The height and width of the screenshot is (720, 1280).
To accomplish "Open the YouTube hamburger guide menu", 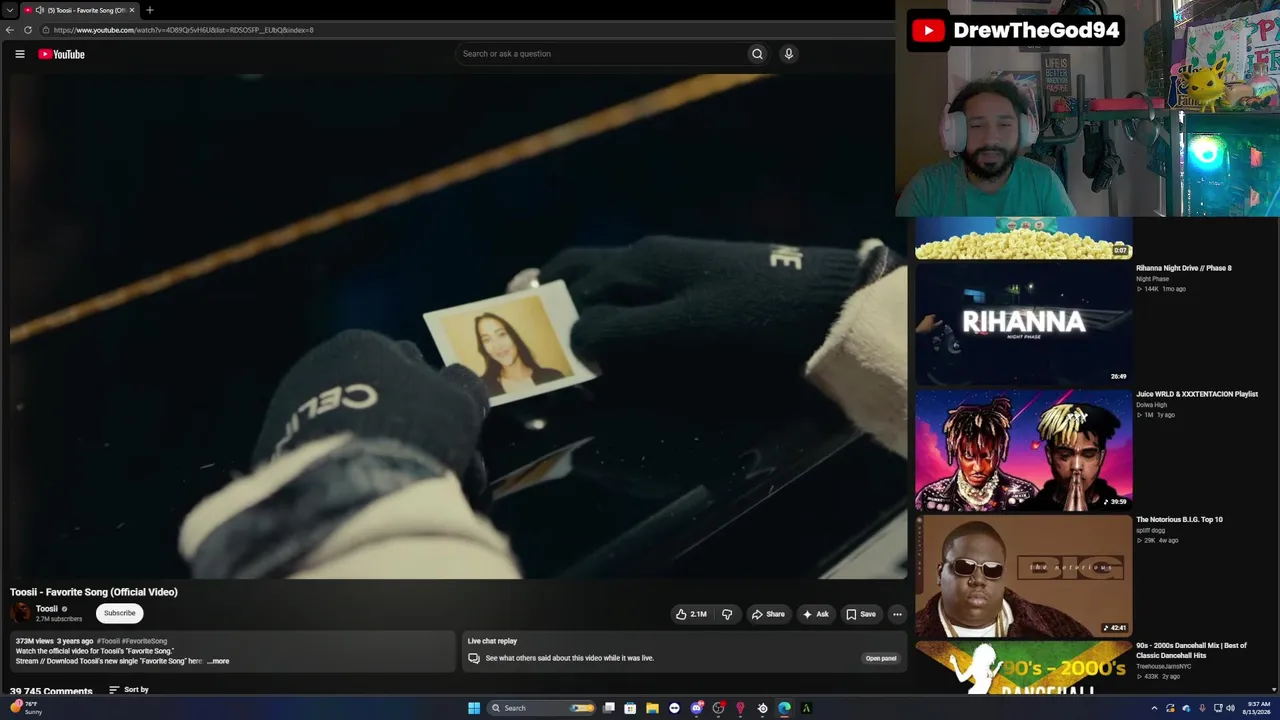I will 20,54.
